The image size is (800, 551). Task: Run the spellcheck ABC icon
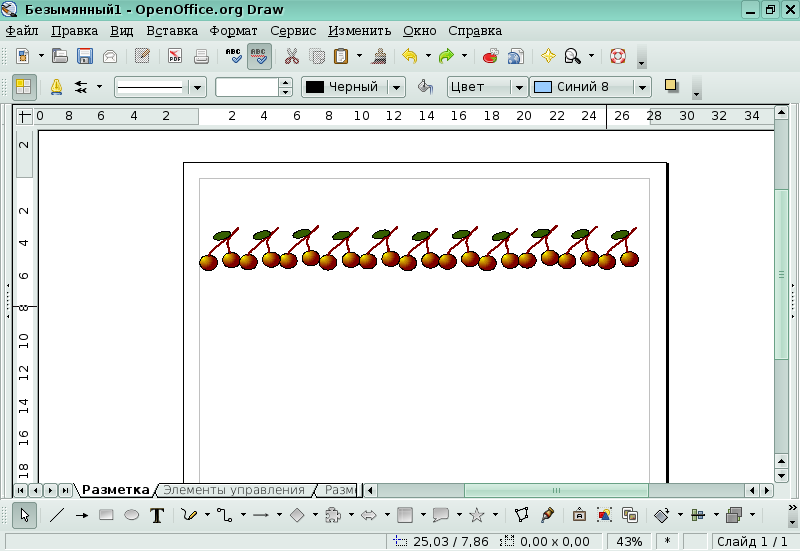tap(234, 56)
